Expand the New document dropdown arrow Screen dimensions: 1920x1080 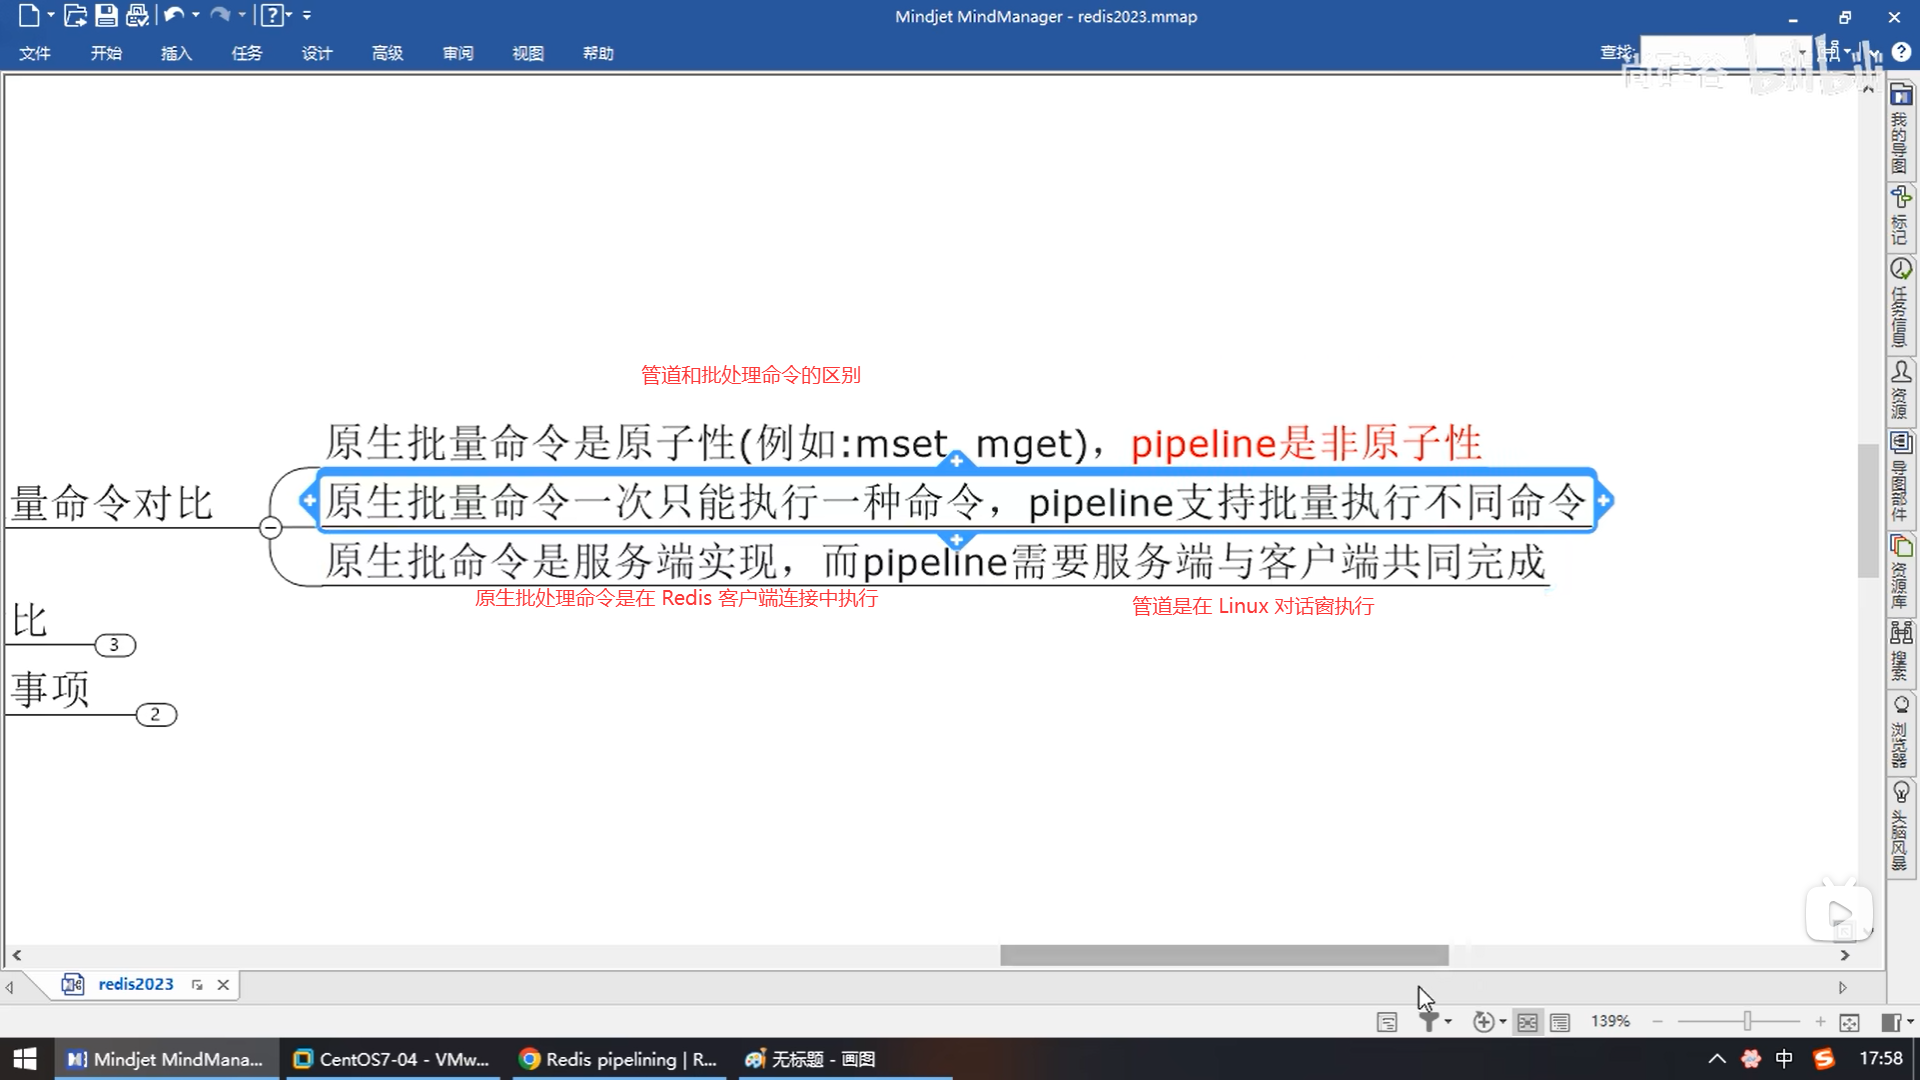pos(51,16)
